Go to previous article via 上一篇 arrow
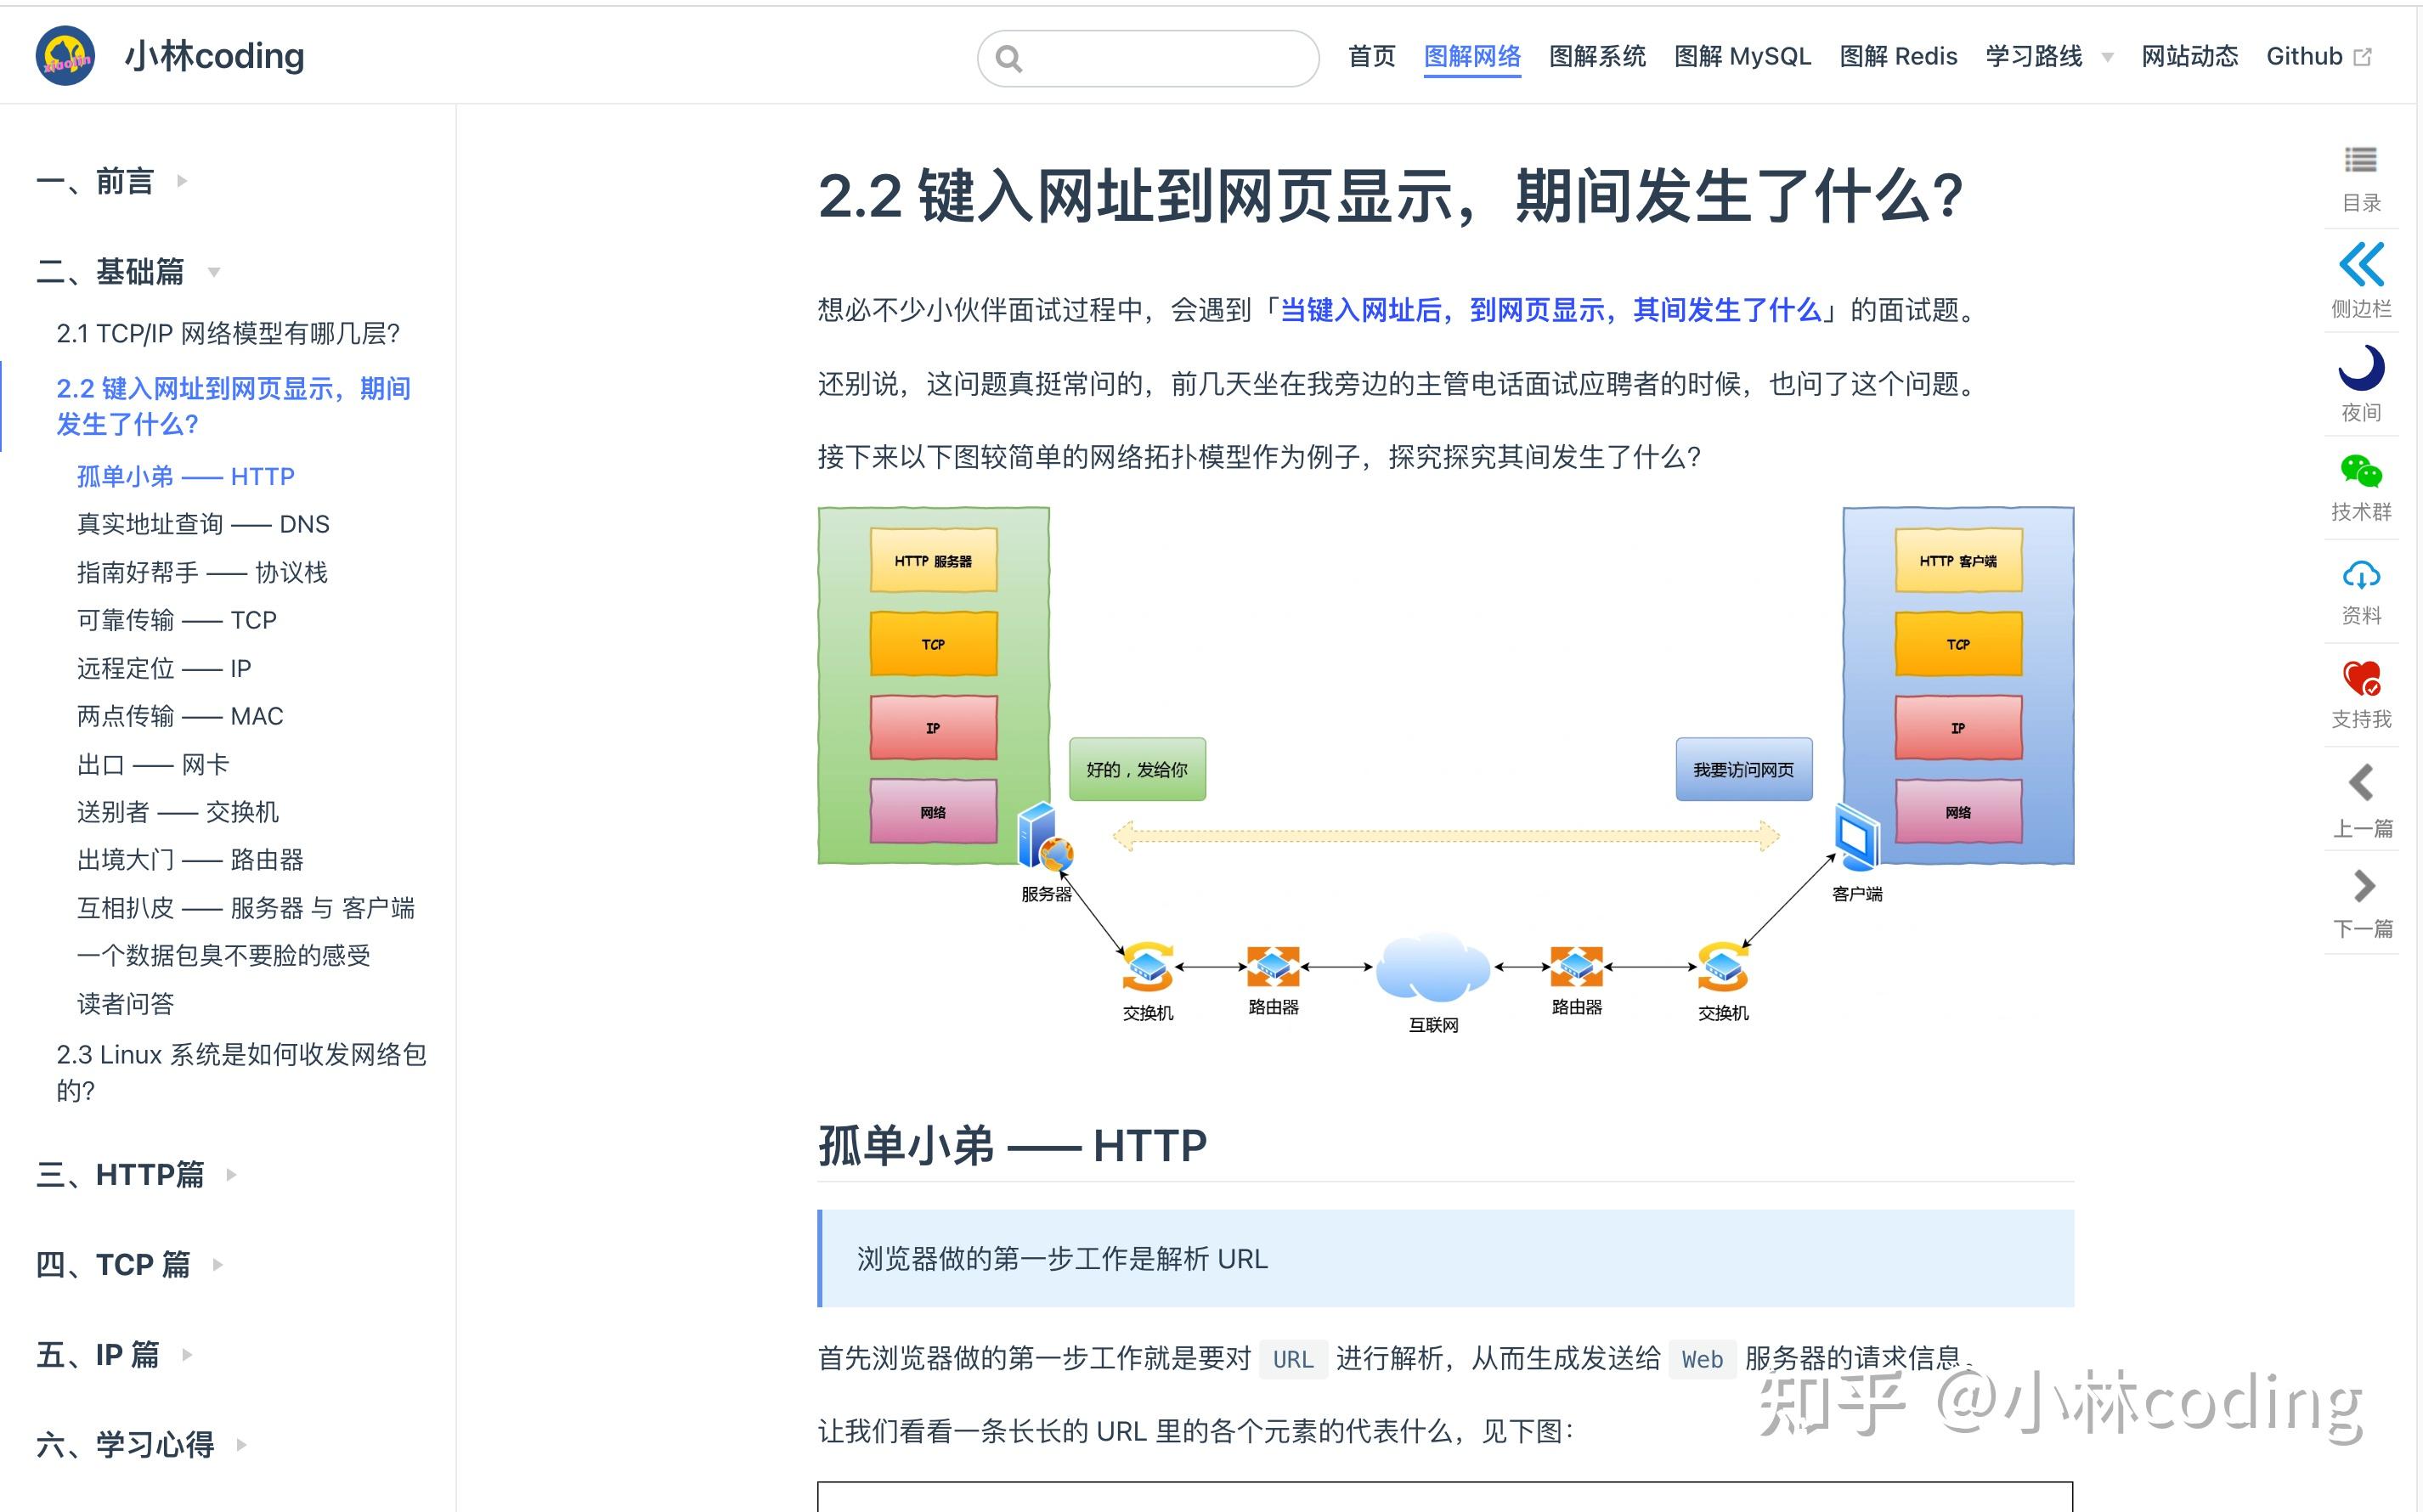 click(2362, 783)
